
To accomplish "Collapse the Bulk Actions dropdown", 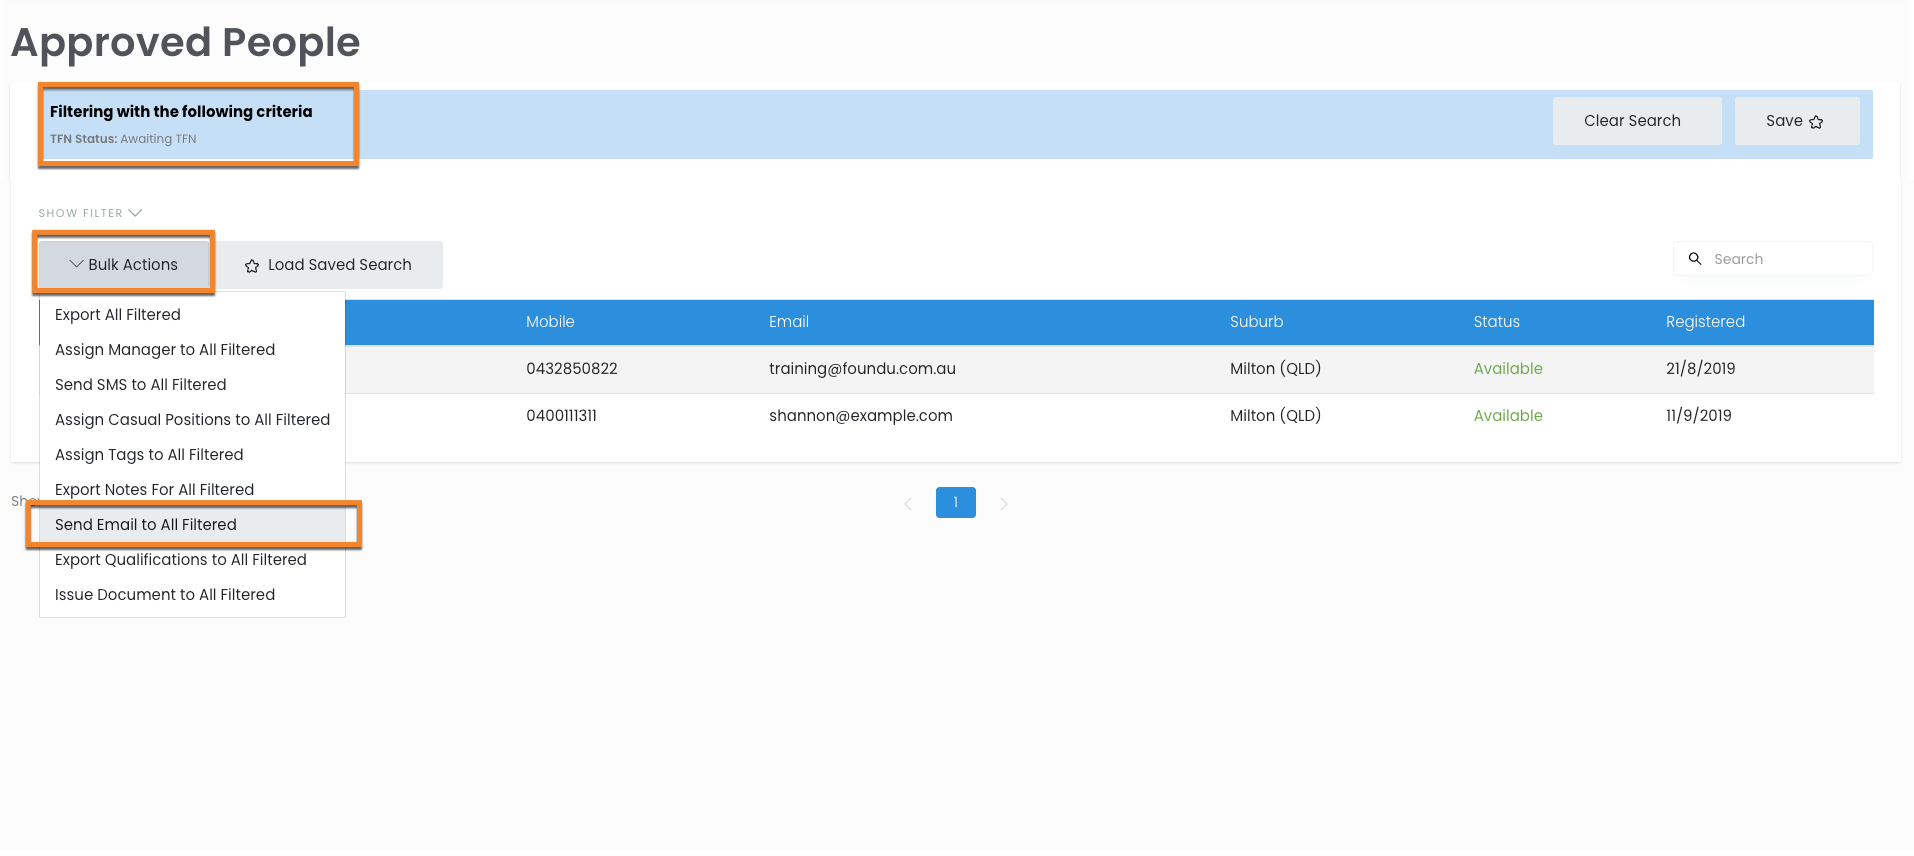I will 124,265.
